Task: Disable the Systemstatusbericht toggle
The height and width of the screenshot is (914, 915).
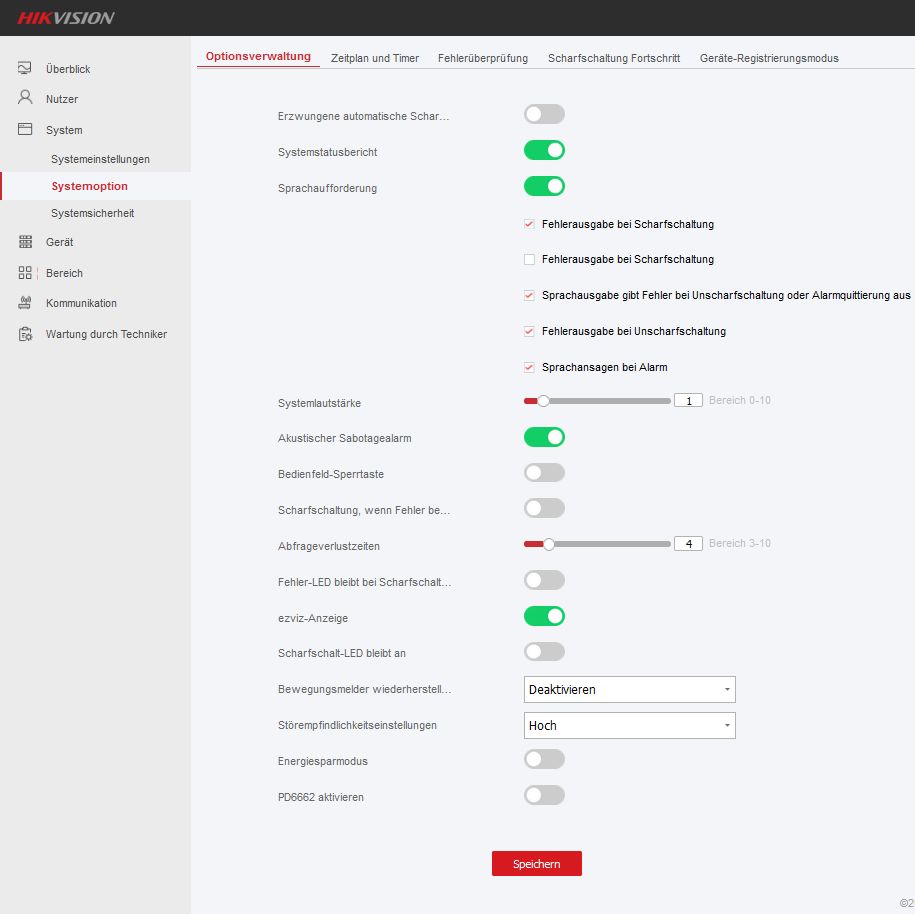Action: pos(544,150)
